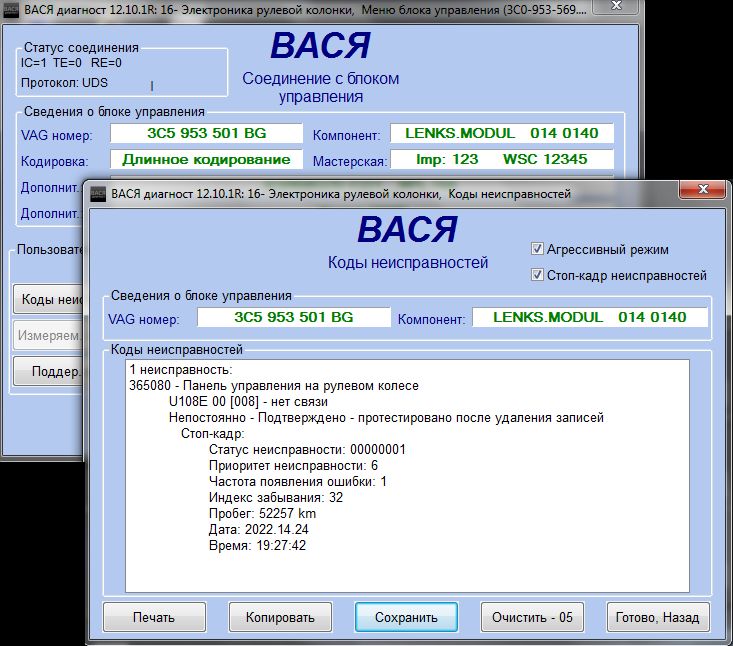
Task: Select the Непостоянно - Подтверждено status line
Action: click(386, 417)
